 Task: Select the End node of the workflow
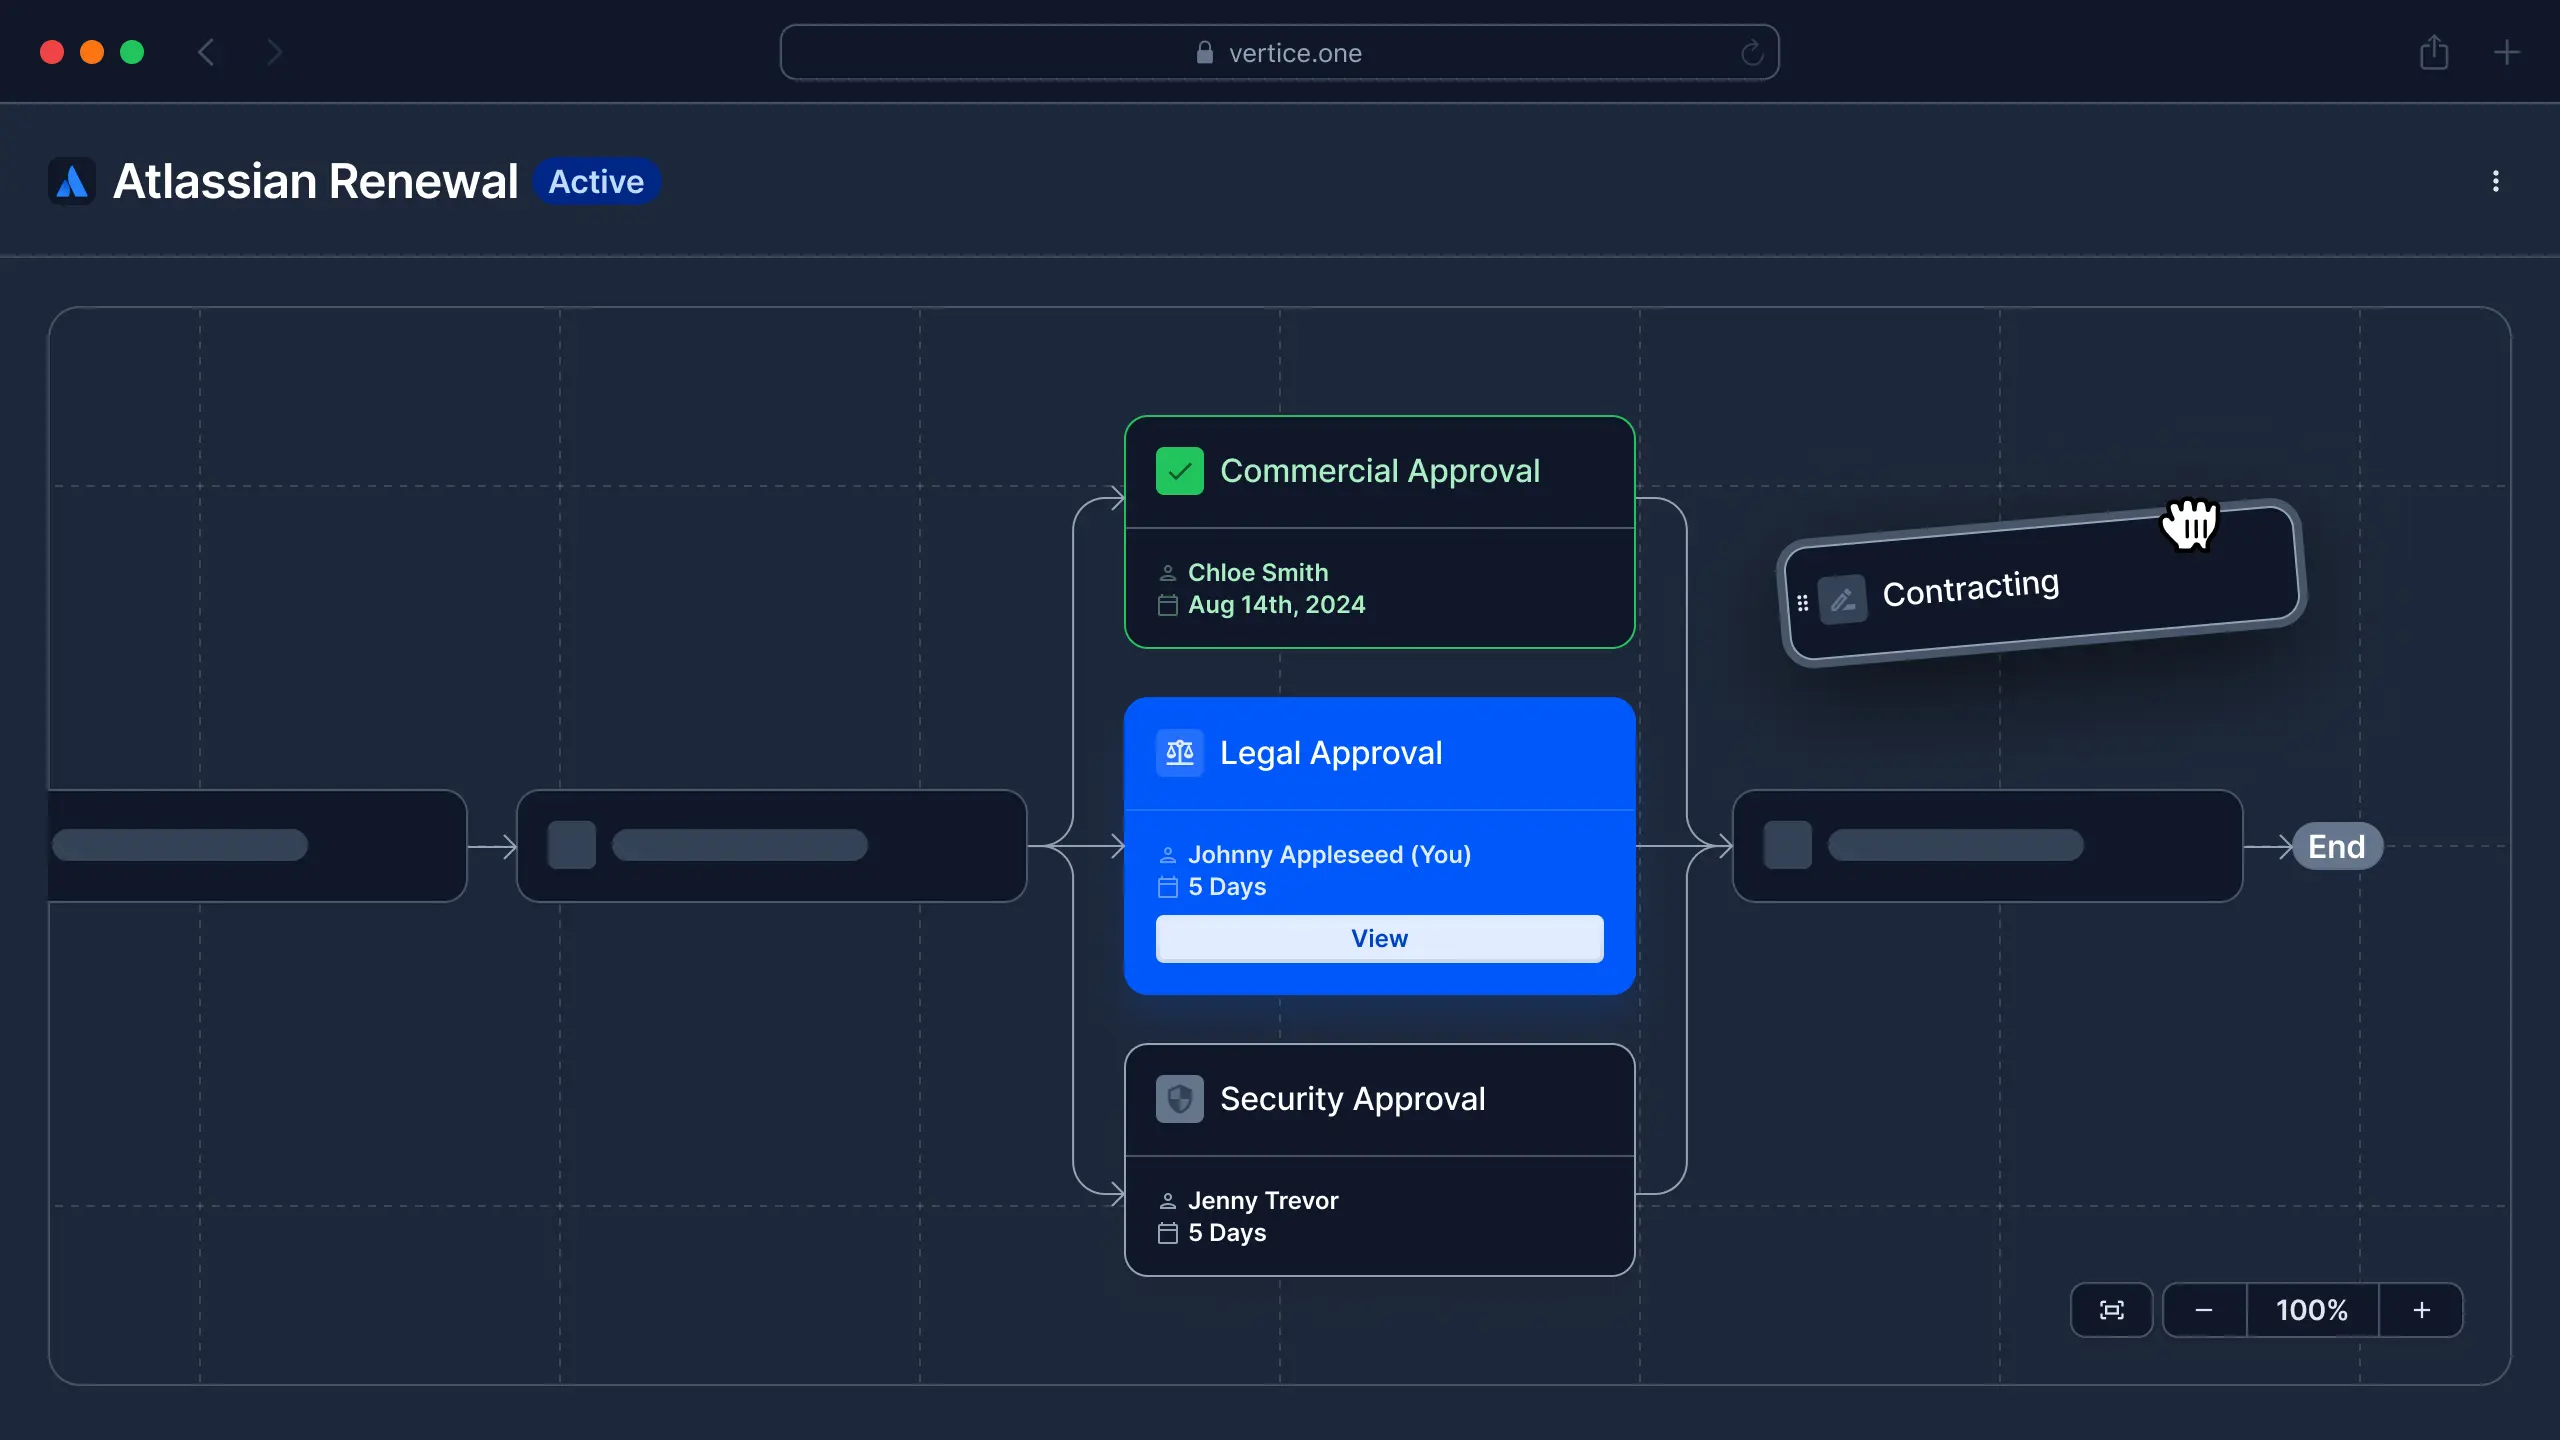coord(2338,845)
